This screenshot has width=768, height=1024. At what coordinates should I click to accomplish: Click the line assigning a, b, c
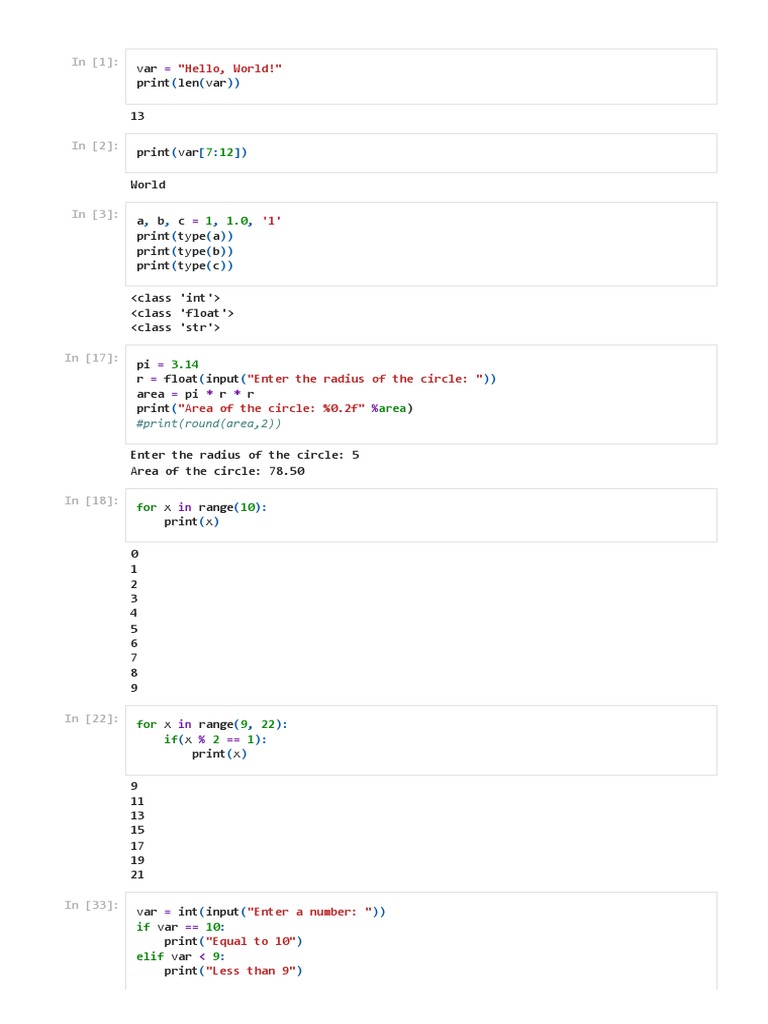(209, 221)
